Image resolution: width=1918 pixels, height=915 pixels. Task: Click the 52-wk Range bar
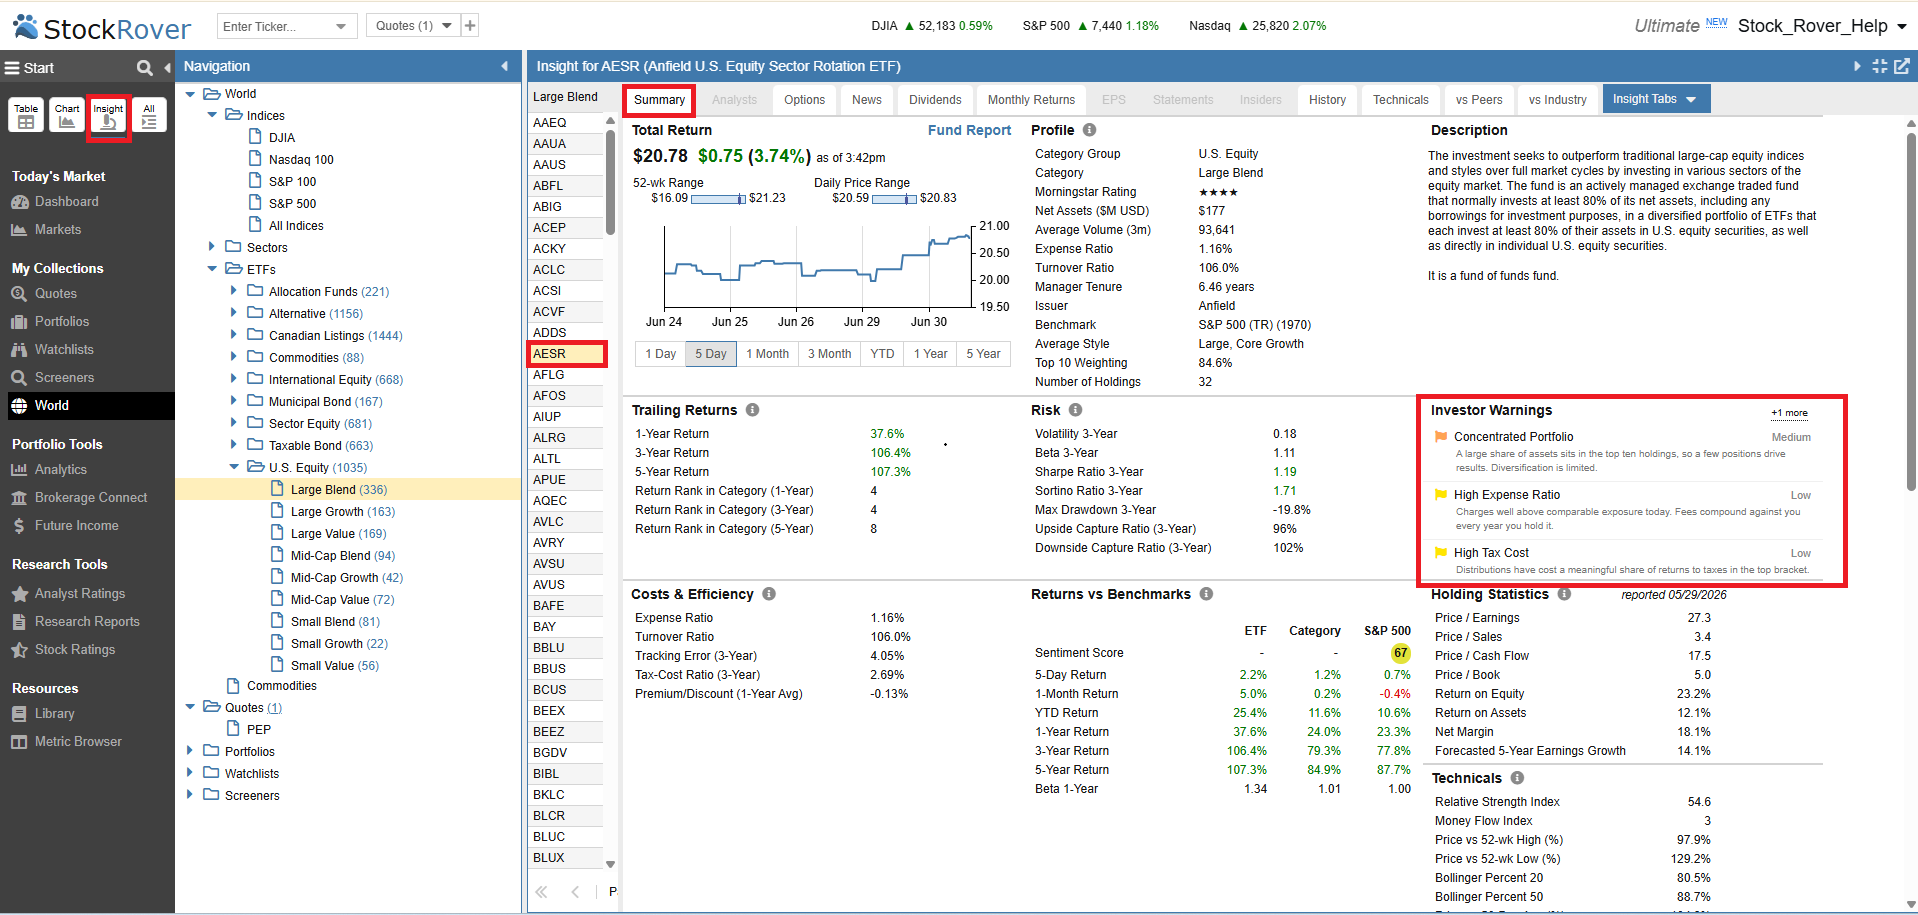718,199
